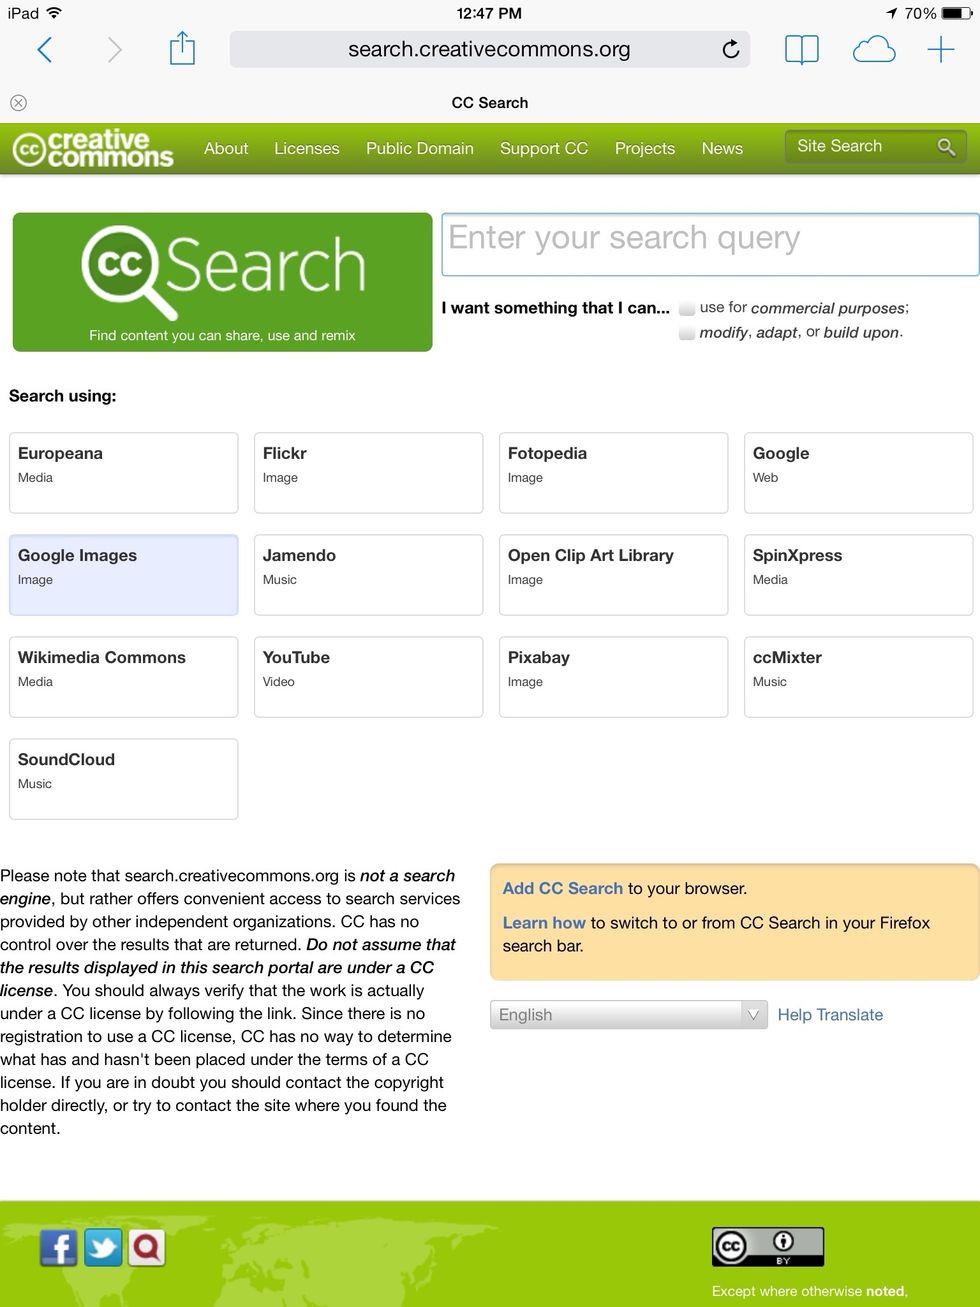Open Safari bookmarks
The image size is (980, 1307).
tap(802, 49)
